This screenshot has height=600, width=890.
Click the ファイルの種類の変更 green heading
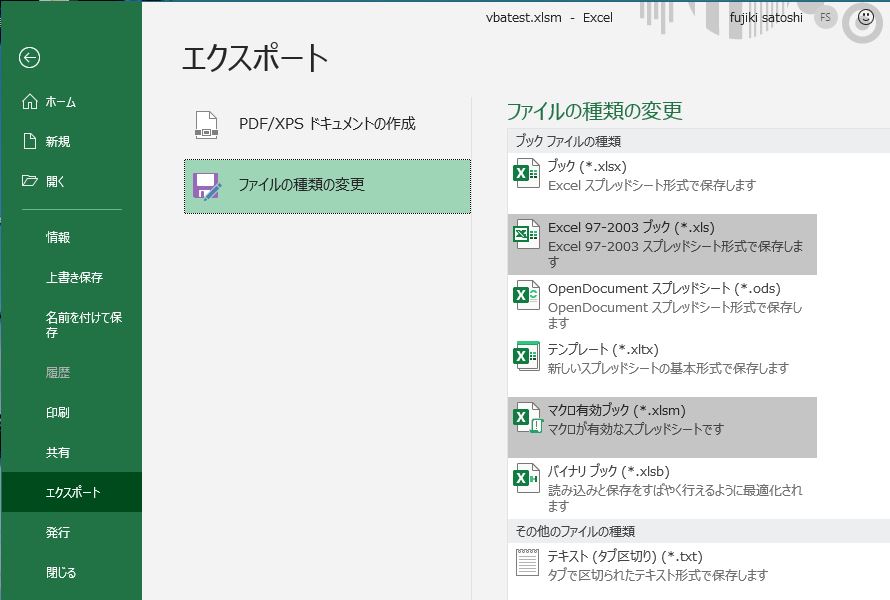pos(594,111)
